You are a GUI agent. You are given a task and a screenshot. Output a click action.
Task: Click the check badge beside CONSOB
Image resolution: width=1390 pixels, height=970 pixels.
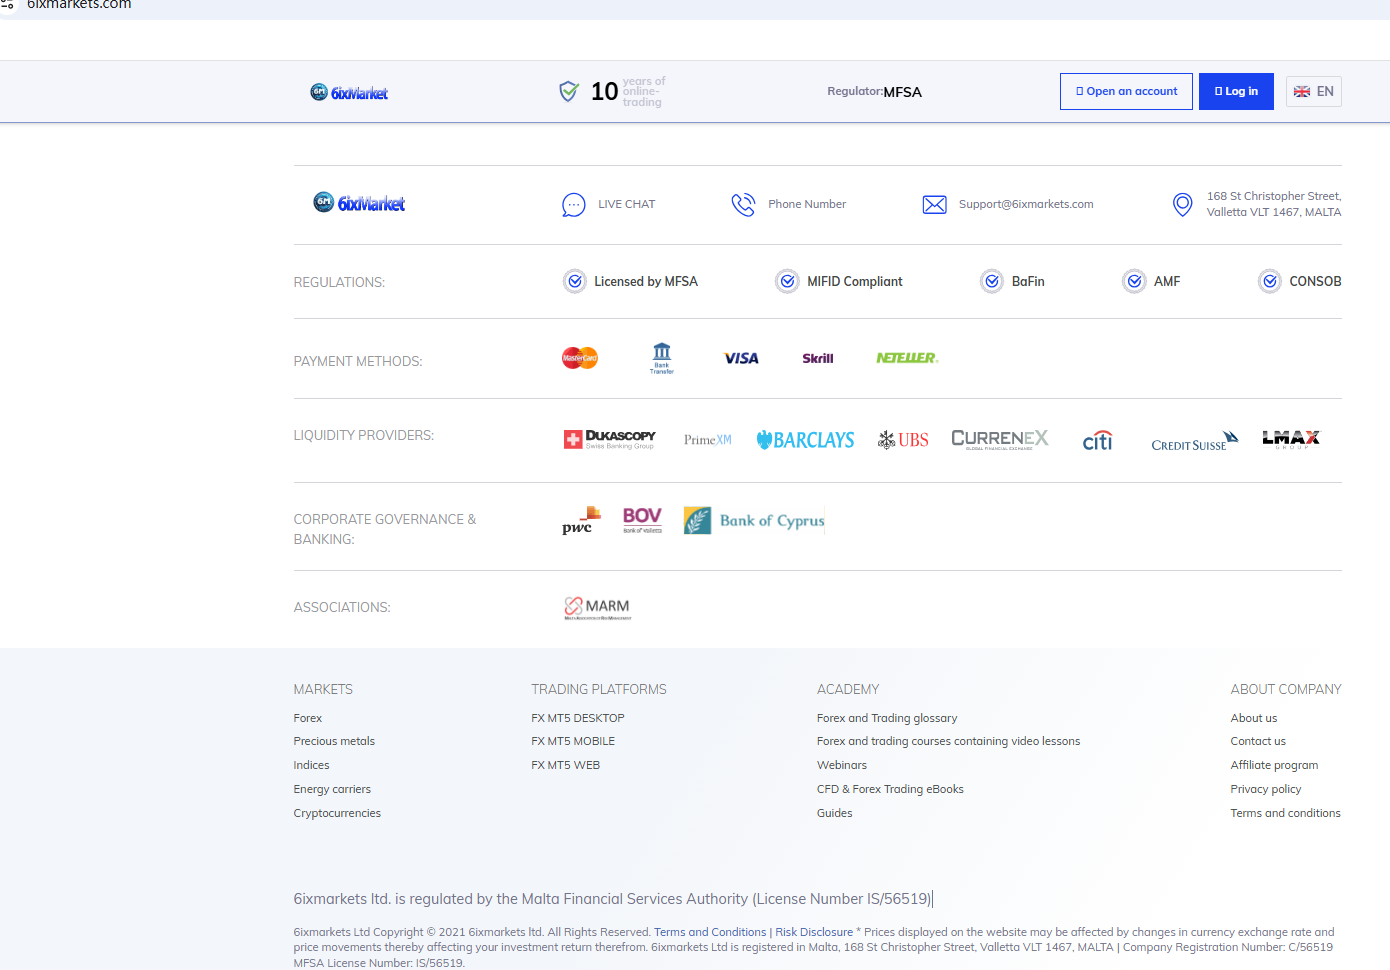point(1270,281)
